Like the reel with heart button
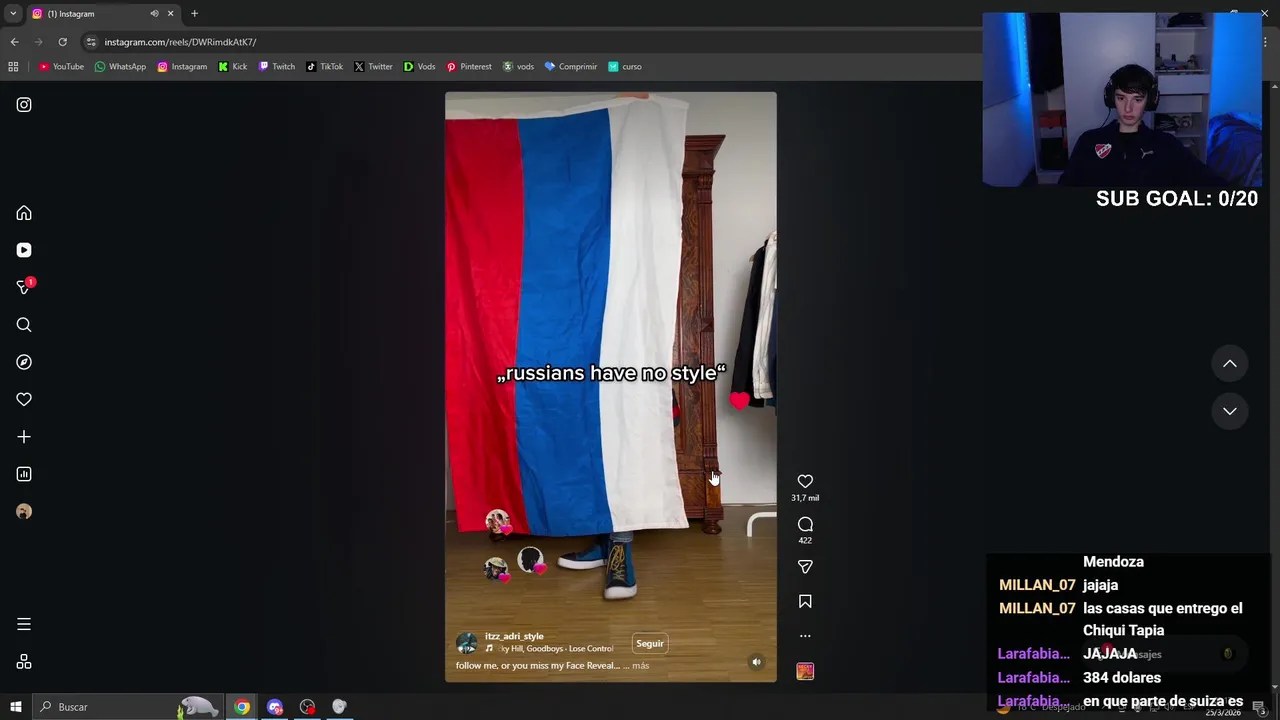The width and height of the screenshot is (1280, 720). [805, 481]
